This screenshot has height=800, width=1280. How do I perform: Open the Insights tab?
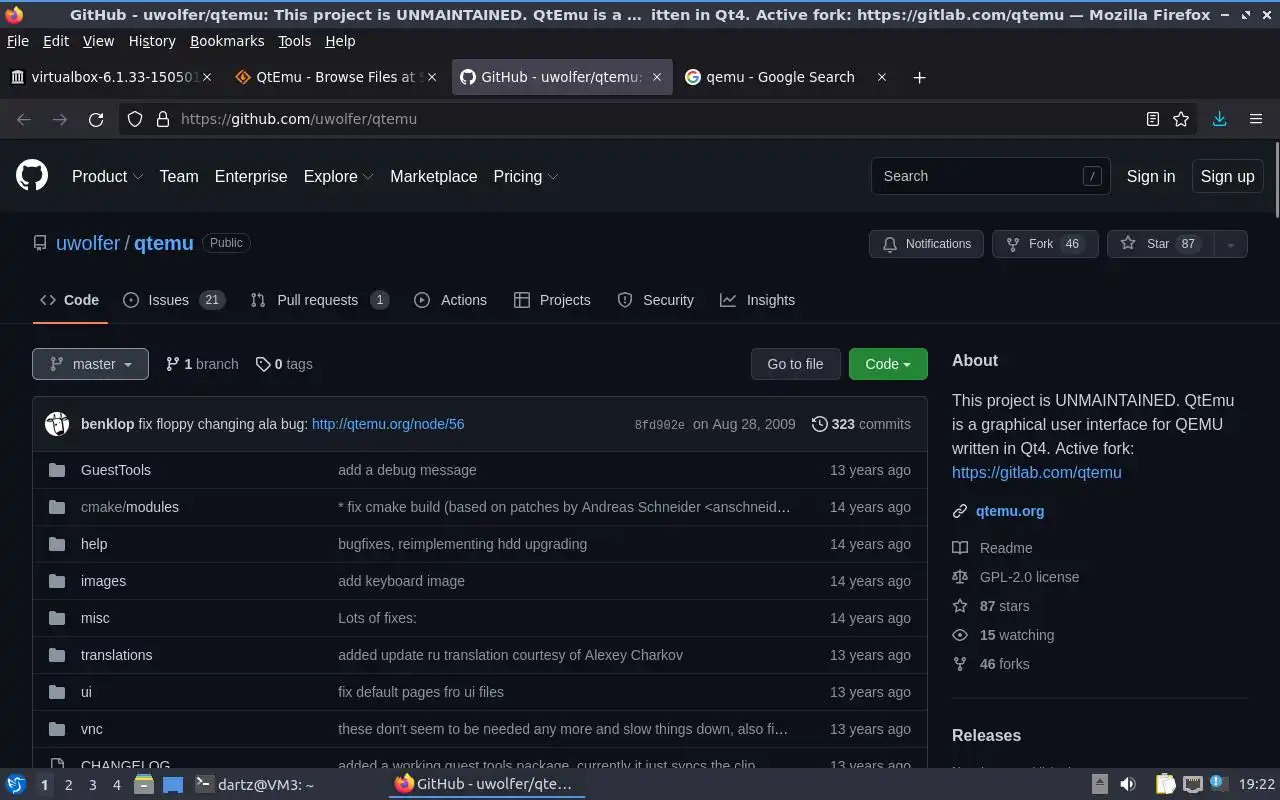tap(757, 300)
